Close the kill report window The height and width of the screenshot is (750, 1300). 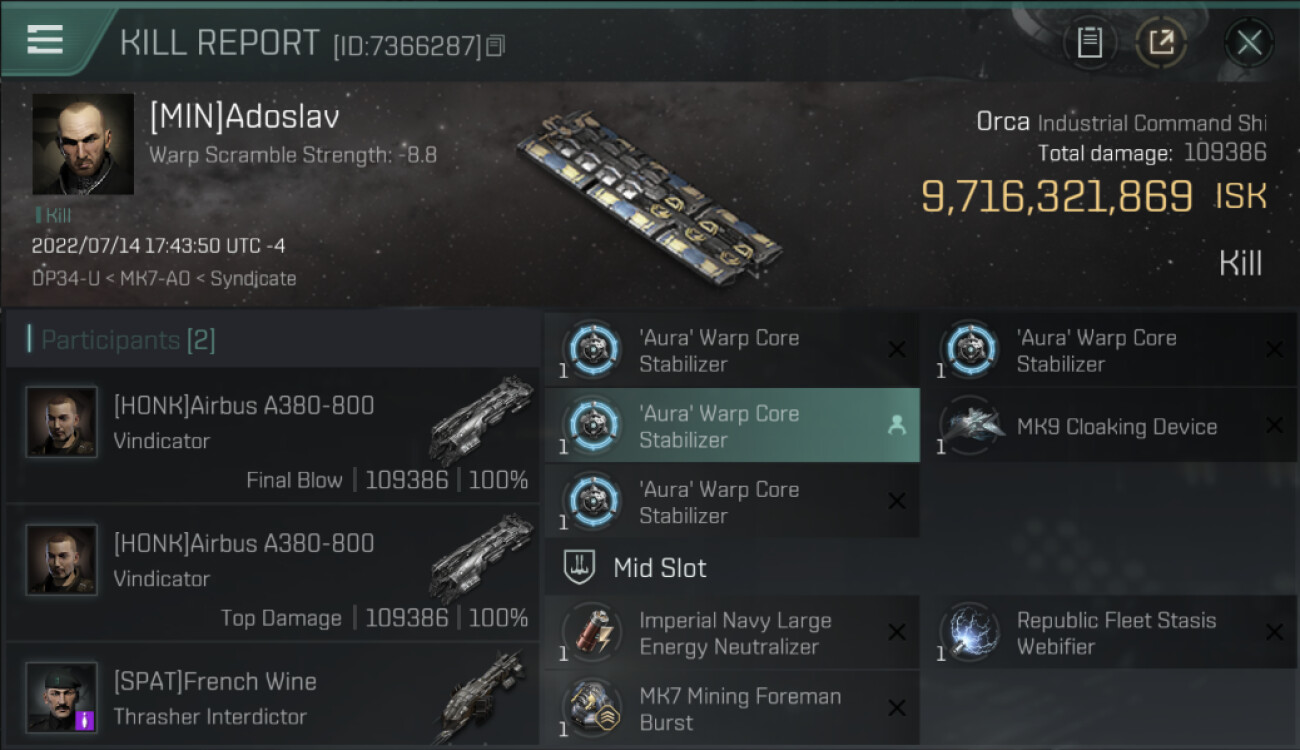[1249, 42]
